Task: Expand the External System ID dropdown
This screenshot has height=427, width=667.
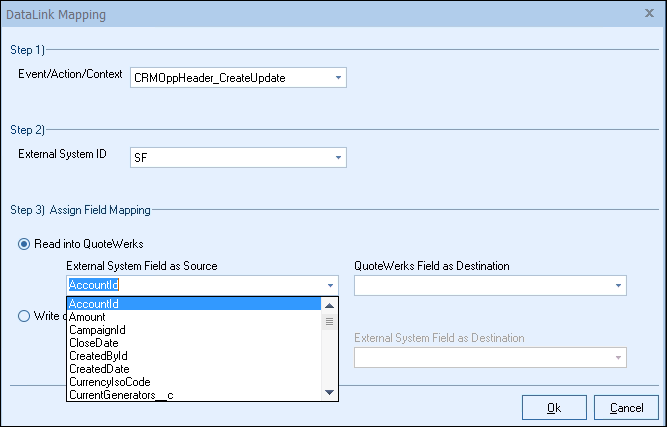Action: pos(338,157)
